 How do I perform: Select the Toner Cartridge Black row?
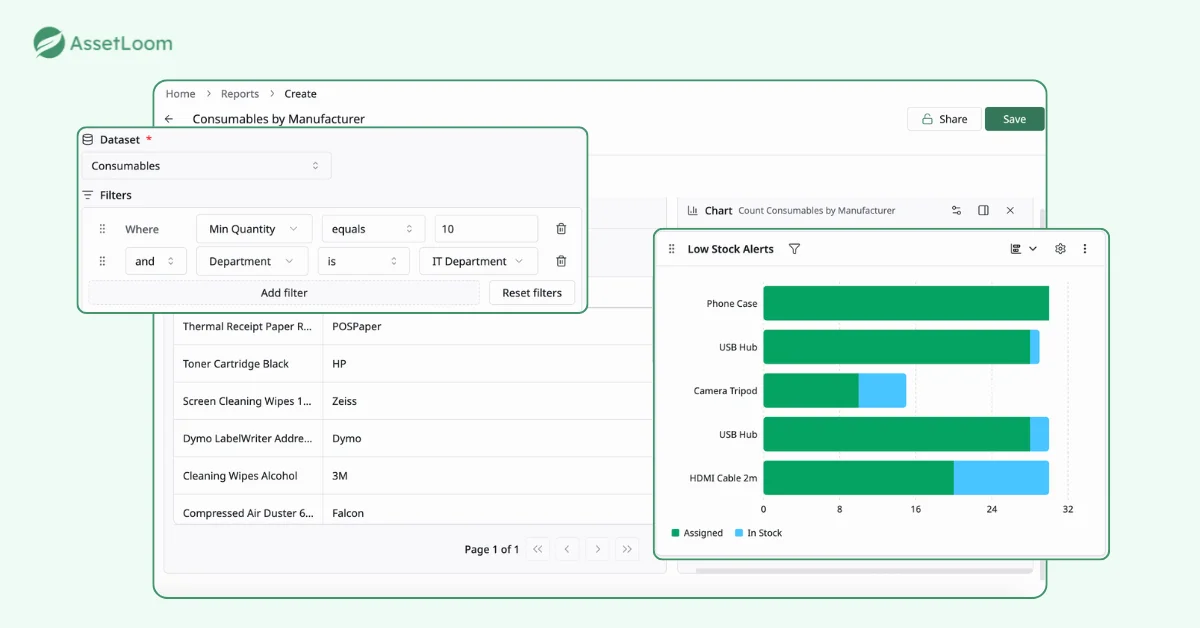[413, 364]
